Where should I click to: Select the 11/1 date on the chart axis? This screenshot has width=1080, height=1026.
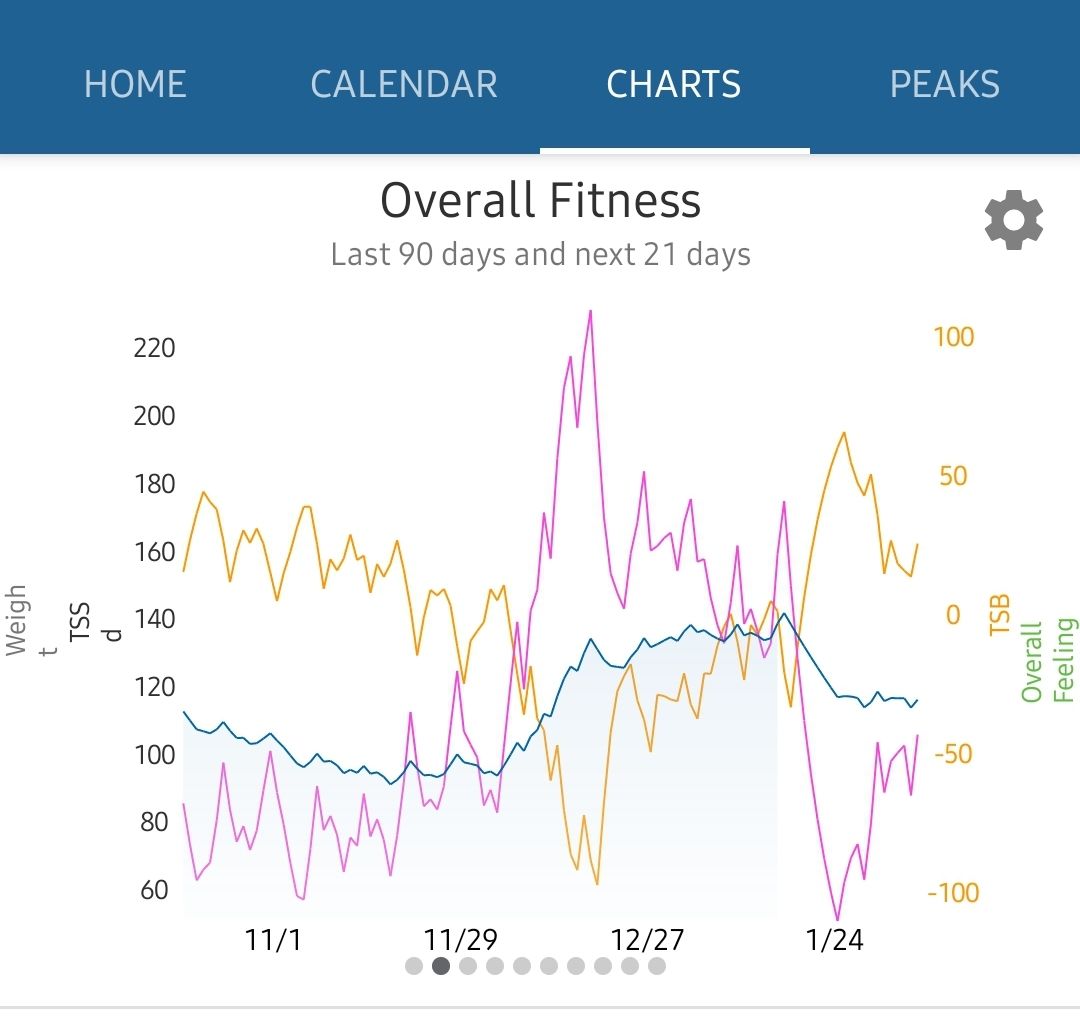pyautogui.click(x=273, y=940)
